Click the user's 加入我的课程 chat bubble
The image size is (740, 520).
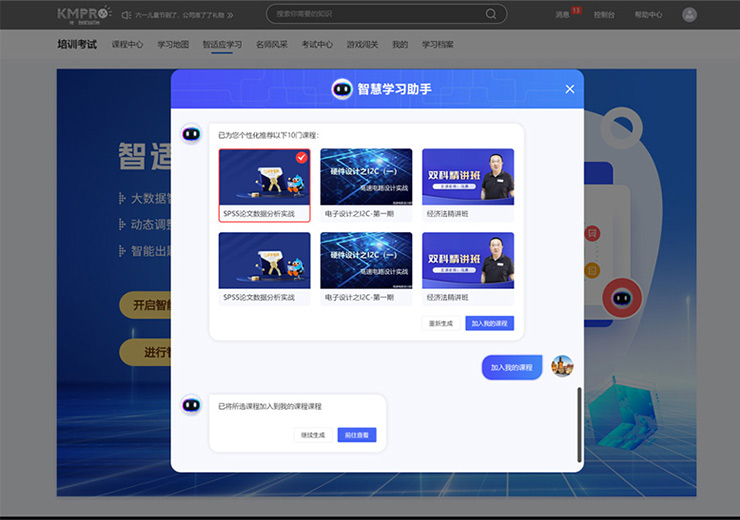pos(512,367)
